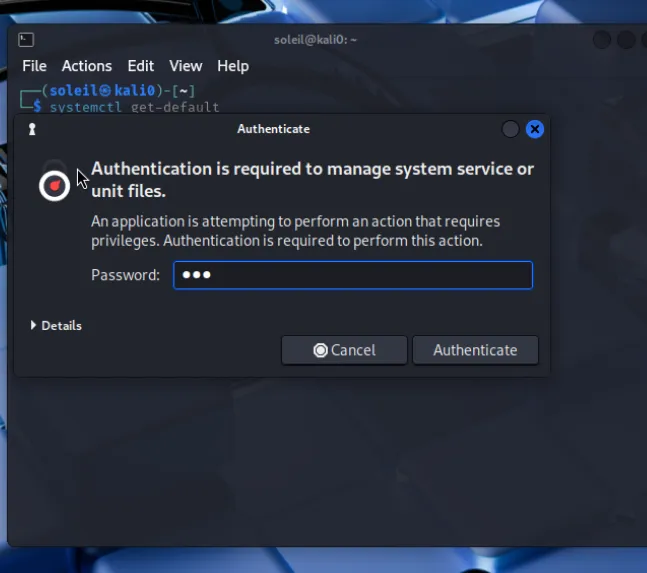
Task: Click the systemctl get-default command line
Action: pos(134,107)
